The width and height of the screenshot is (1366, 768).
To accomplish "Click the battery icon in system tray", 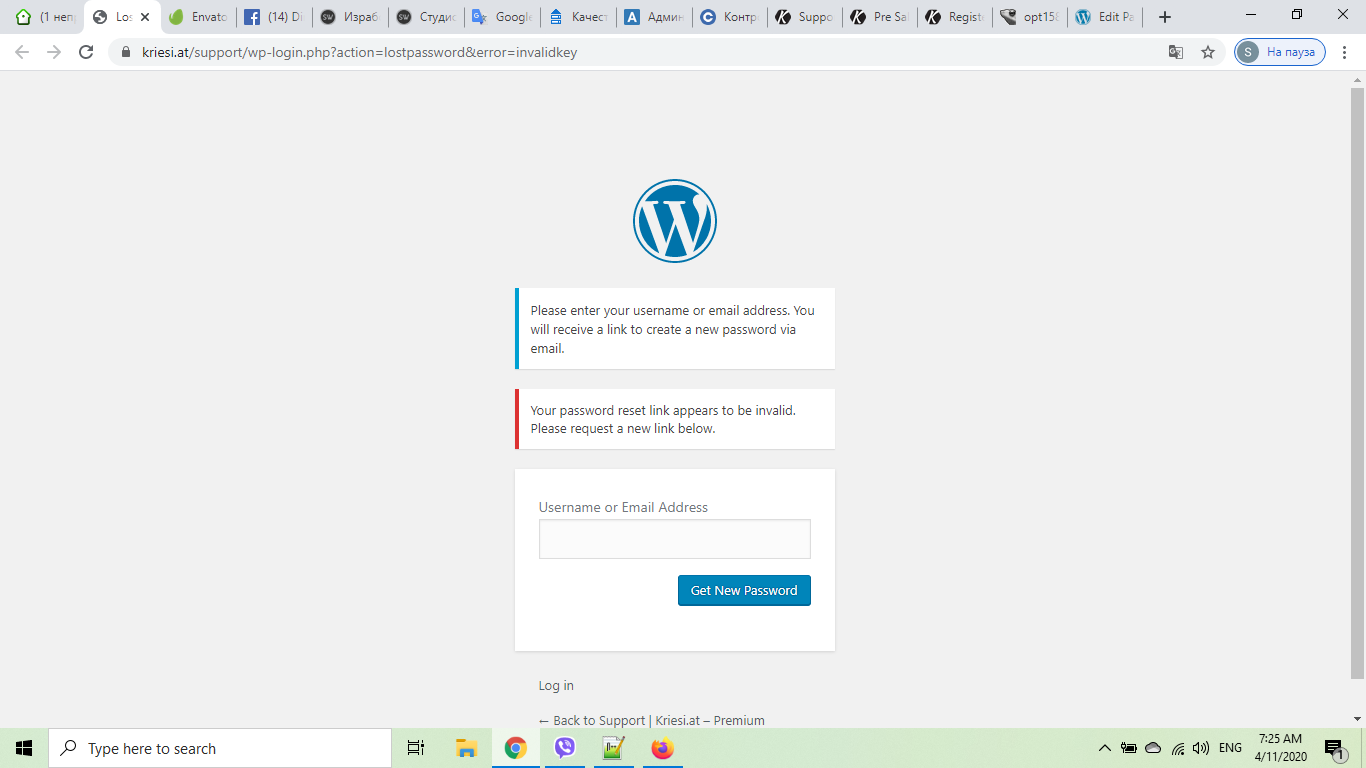I will [1129, 748].
